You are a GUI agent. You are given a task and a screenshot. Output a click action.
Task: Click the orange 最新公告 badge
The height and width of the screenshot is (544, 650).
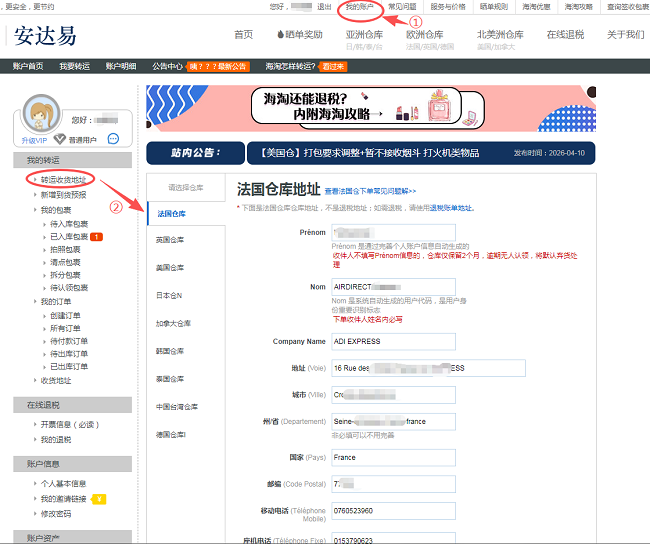pos(218,67)
